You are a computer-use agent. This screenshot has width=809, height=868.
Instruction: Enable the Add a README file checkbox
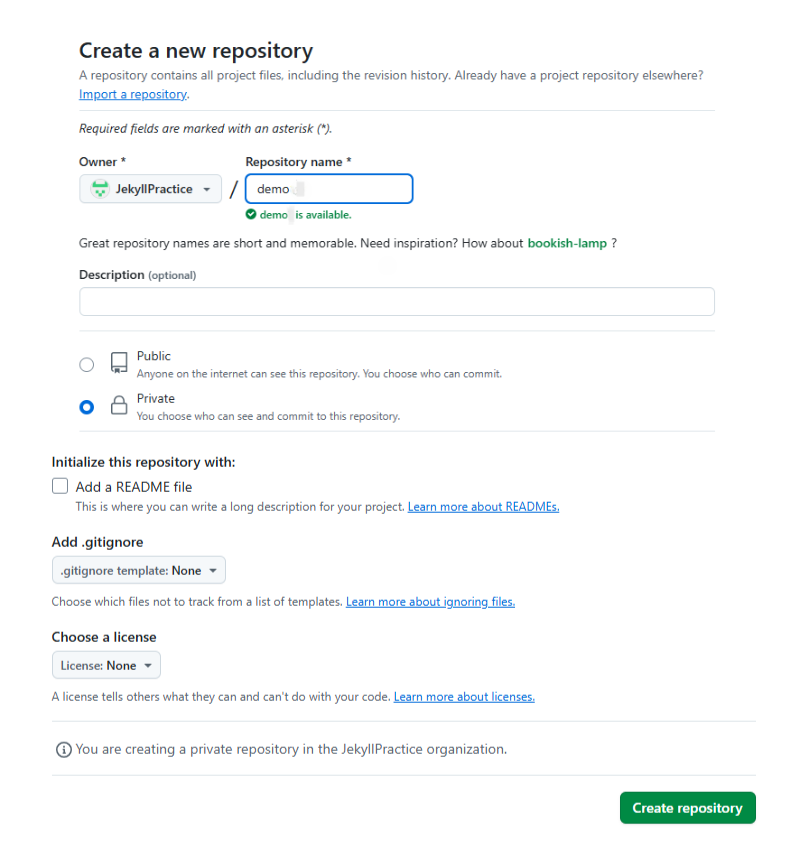60,486
